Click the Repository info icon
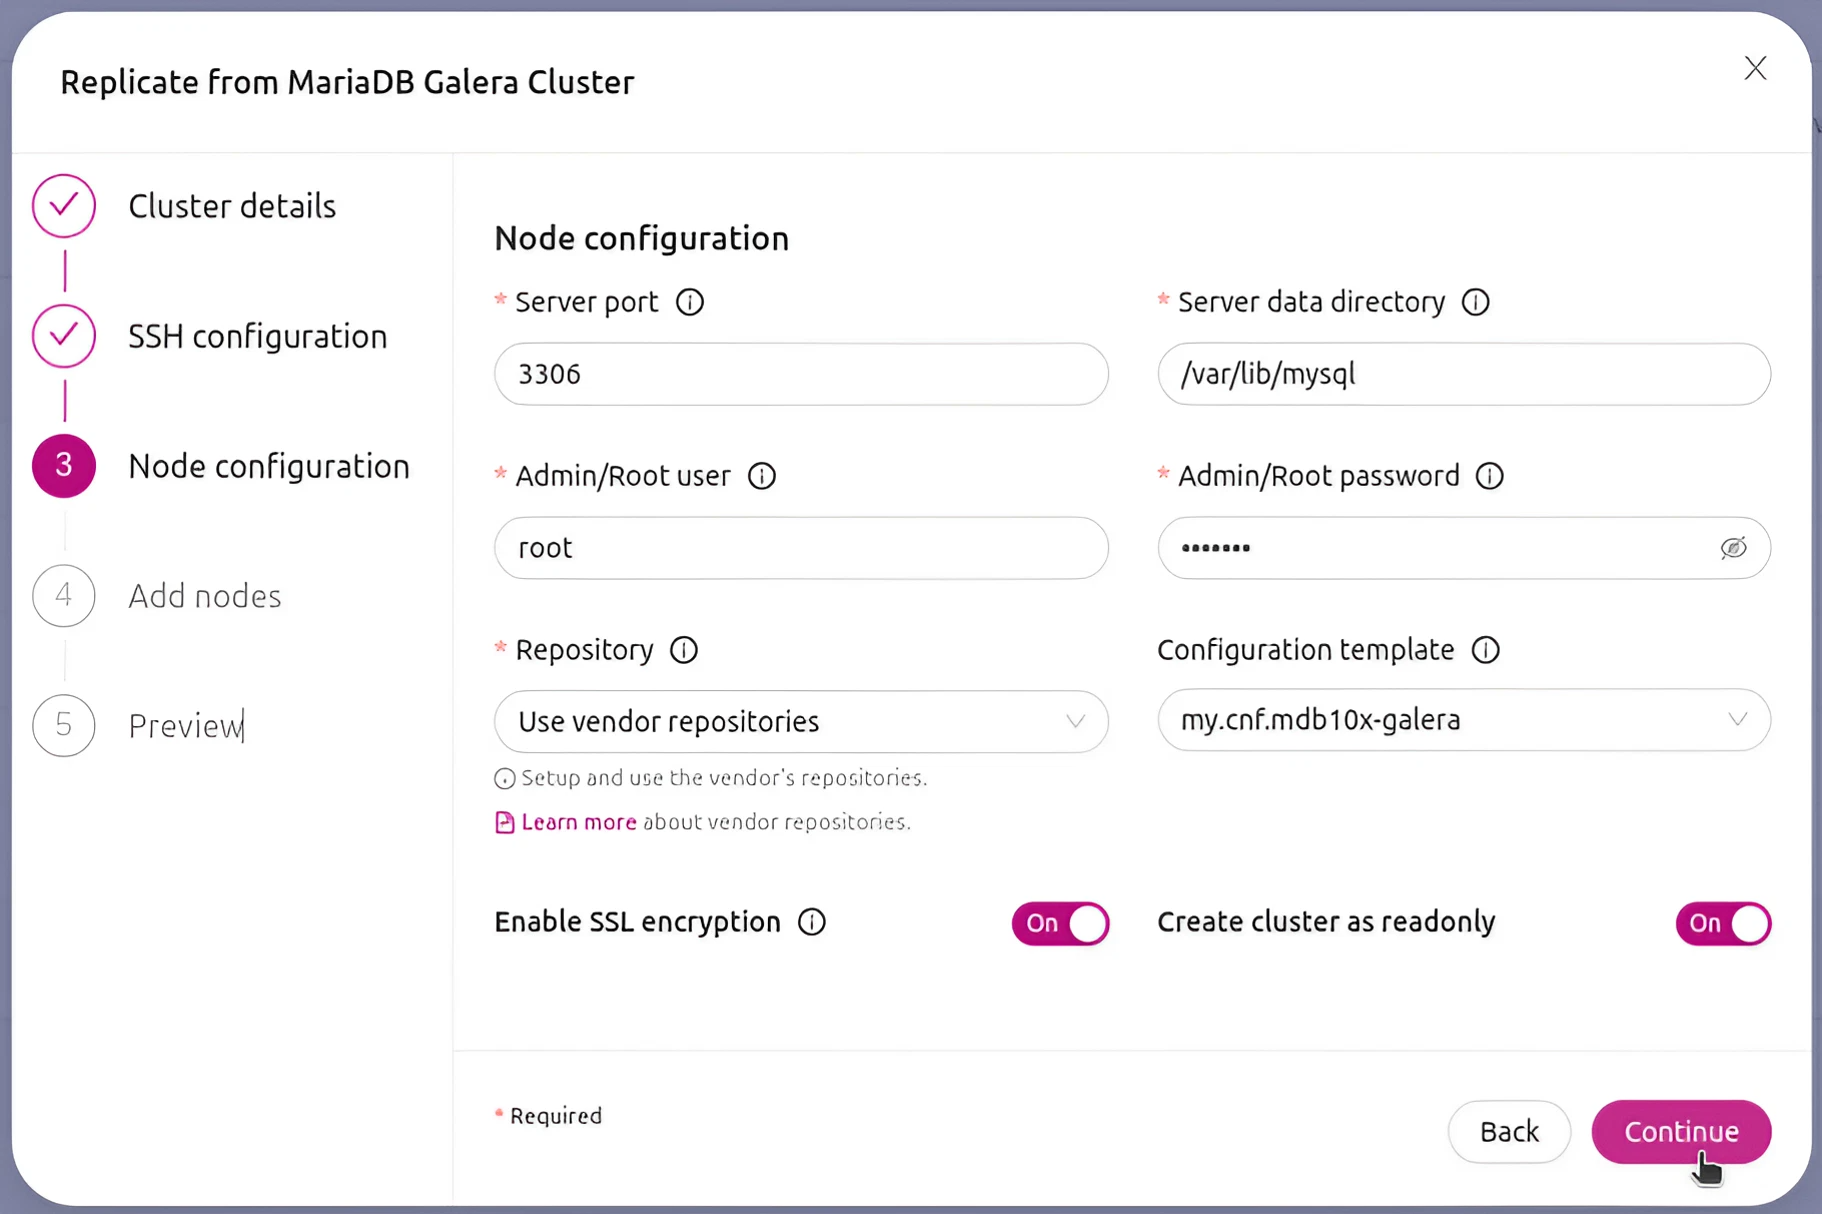 pos(684,650)
